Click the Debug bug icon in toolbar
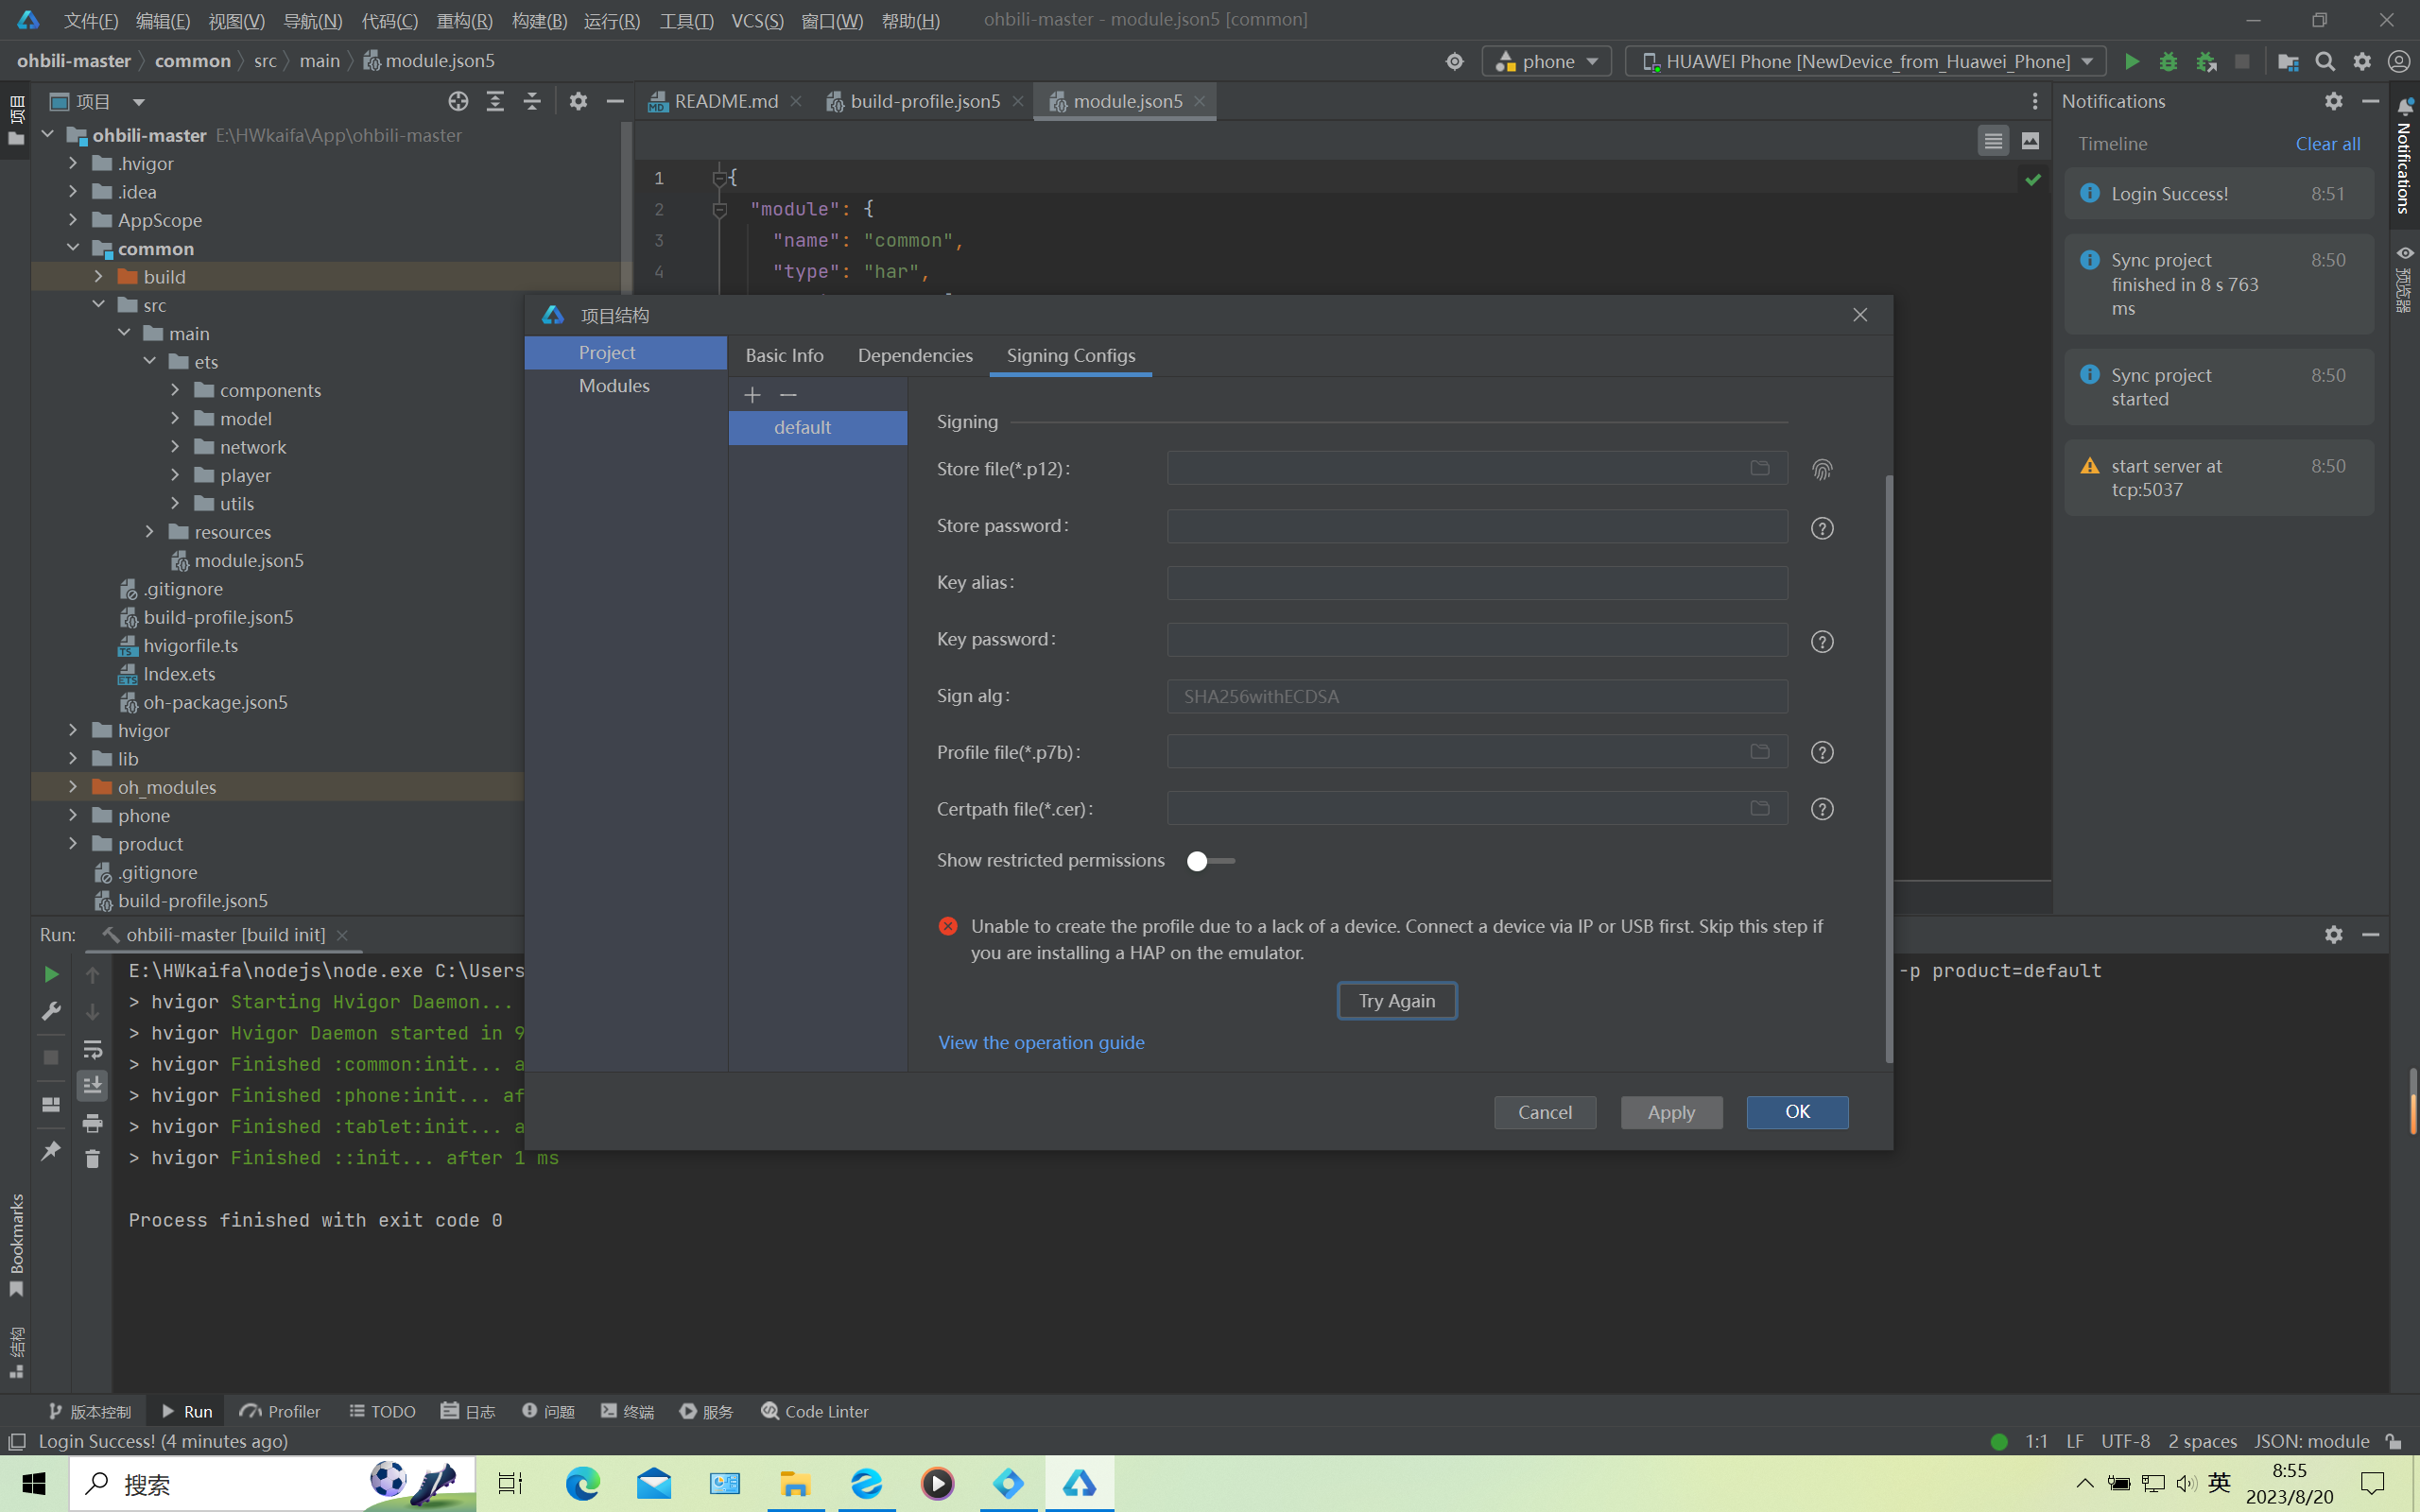This screenshot has width=2420, height=1512. pyautogui.click(x=2168, y=62)
